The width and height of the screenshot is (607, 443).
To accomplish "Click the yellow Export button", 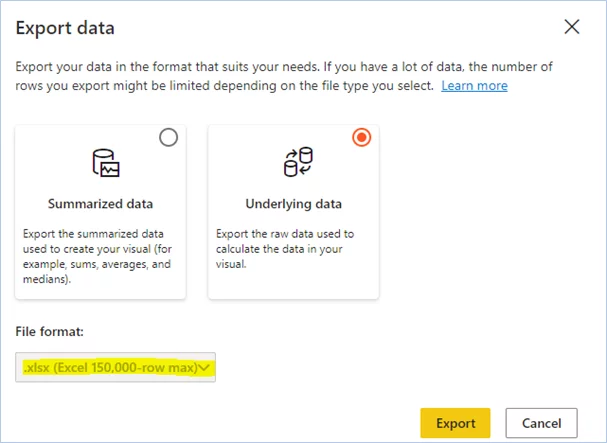I will point(455,423).
